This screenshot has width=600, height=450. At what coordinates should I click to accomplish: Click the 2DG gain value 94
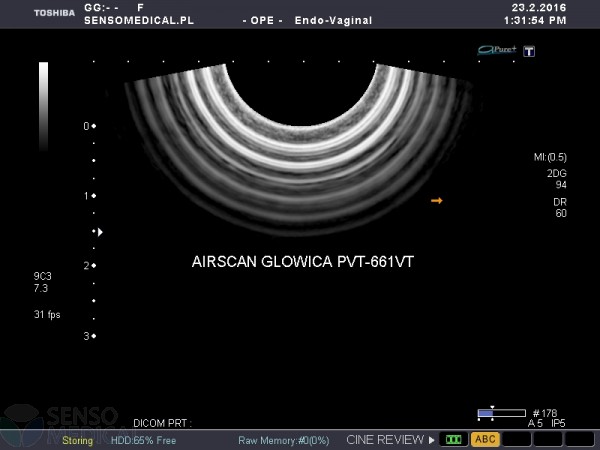tap(560, 185)
